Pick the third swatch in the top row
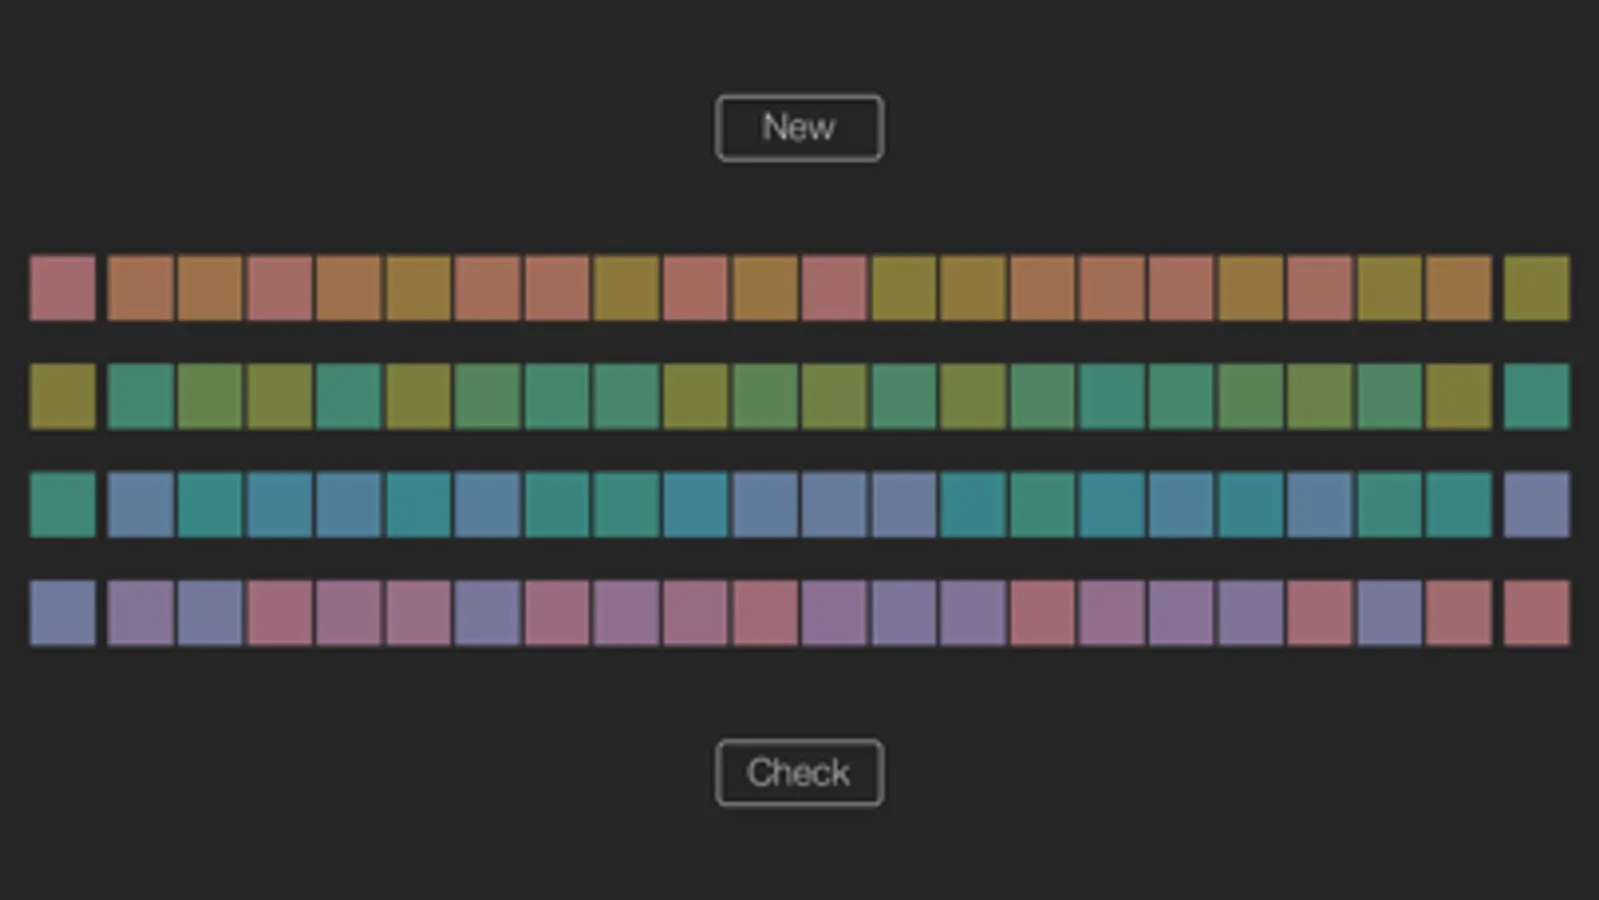The image size is (1599, 900). click(x=210, y=288)
